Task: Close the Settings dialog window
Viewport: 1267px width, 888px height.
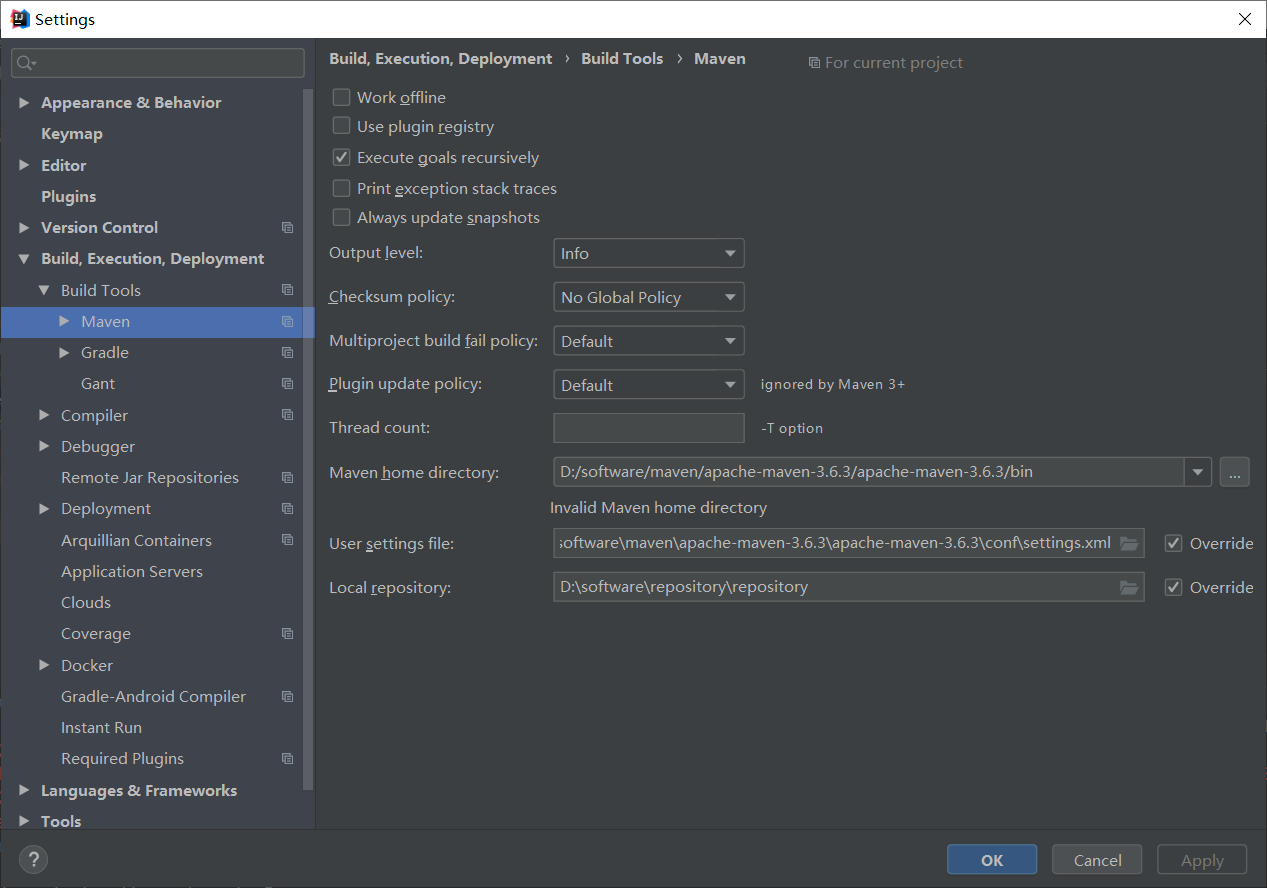Action: [x=1245, y=19]
